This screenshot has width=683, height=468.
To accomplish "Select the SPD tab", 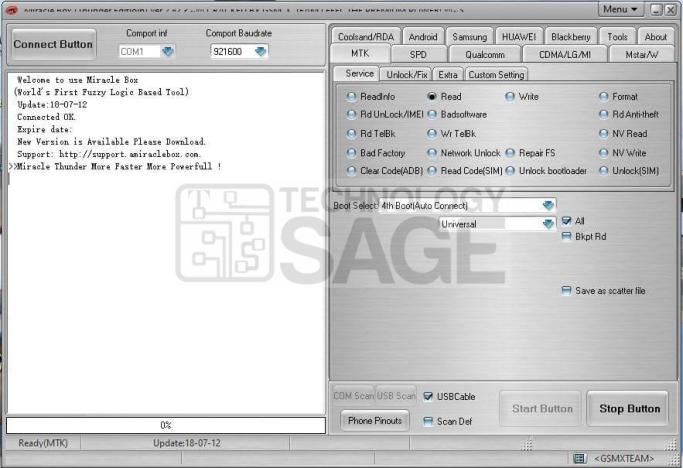I will pyautogui.click(x=418, y=54).
